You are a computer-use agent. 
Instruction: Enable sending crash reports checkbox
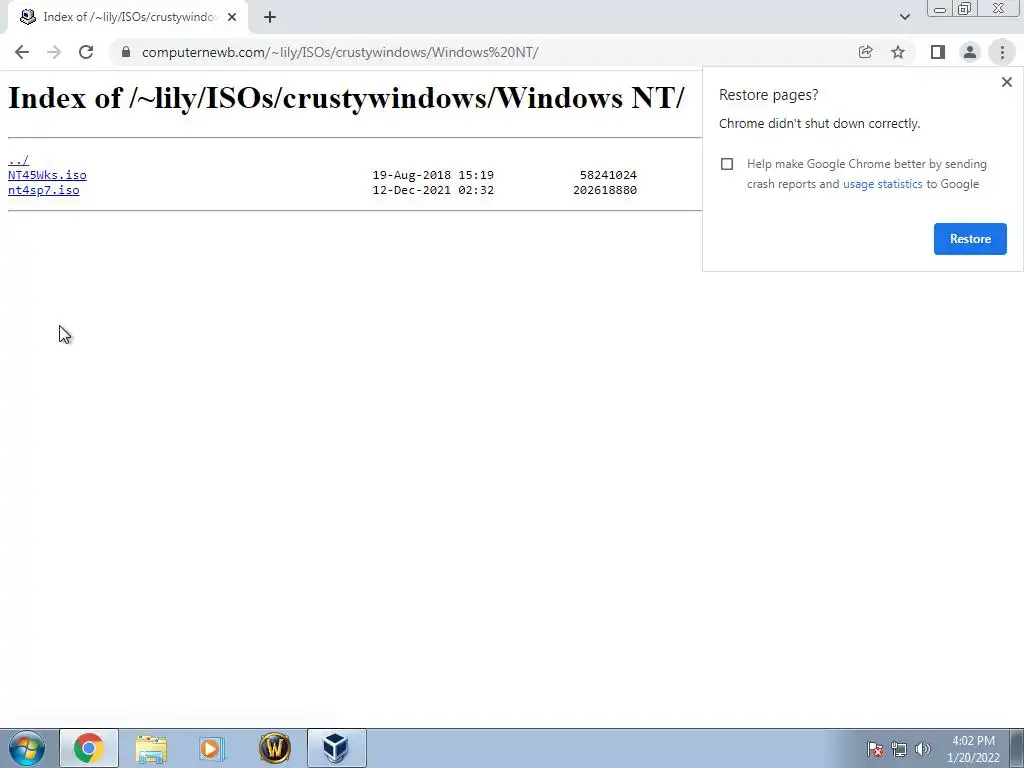(x=727, y=164)
